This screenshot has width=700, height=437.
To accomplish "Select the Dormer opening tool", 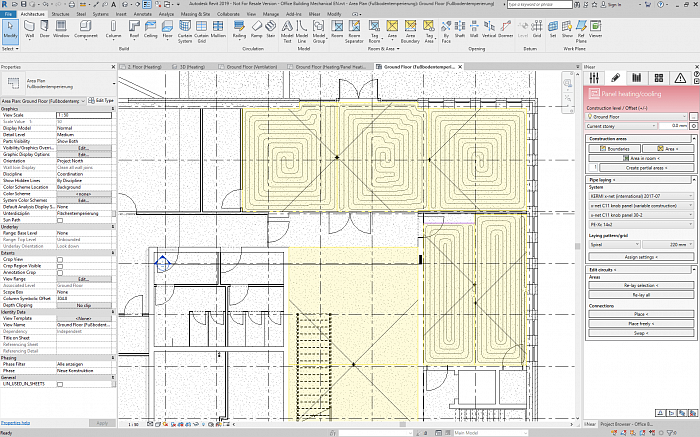I will (505, 29).
